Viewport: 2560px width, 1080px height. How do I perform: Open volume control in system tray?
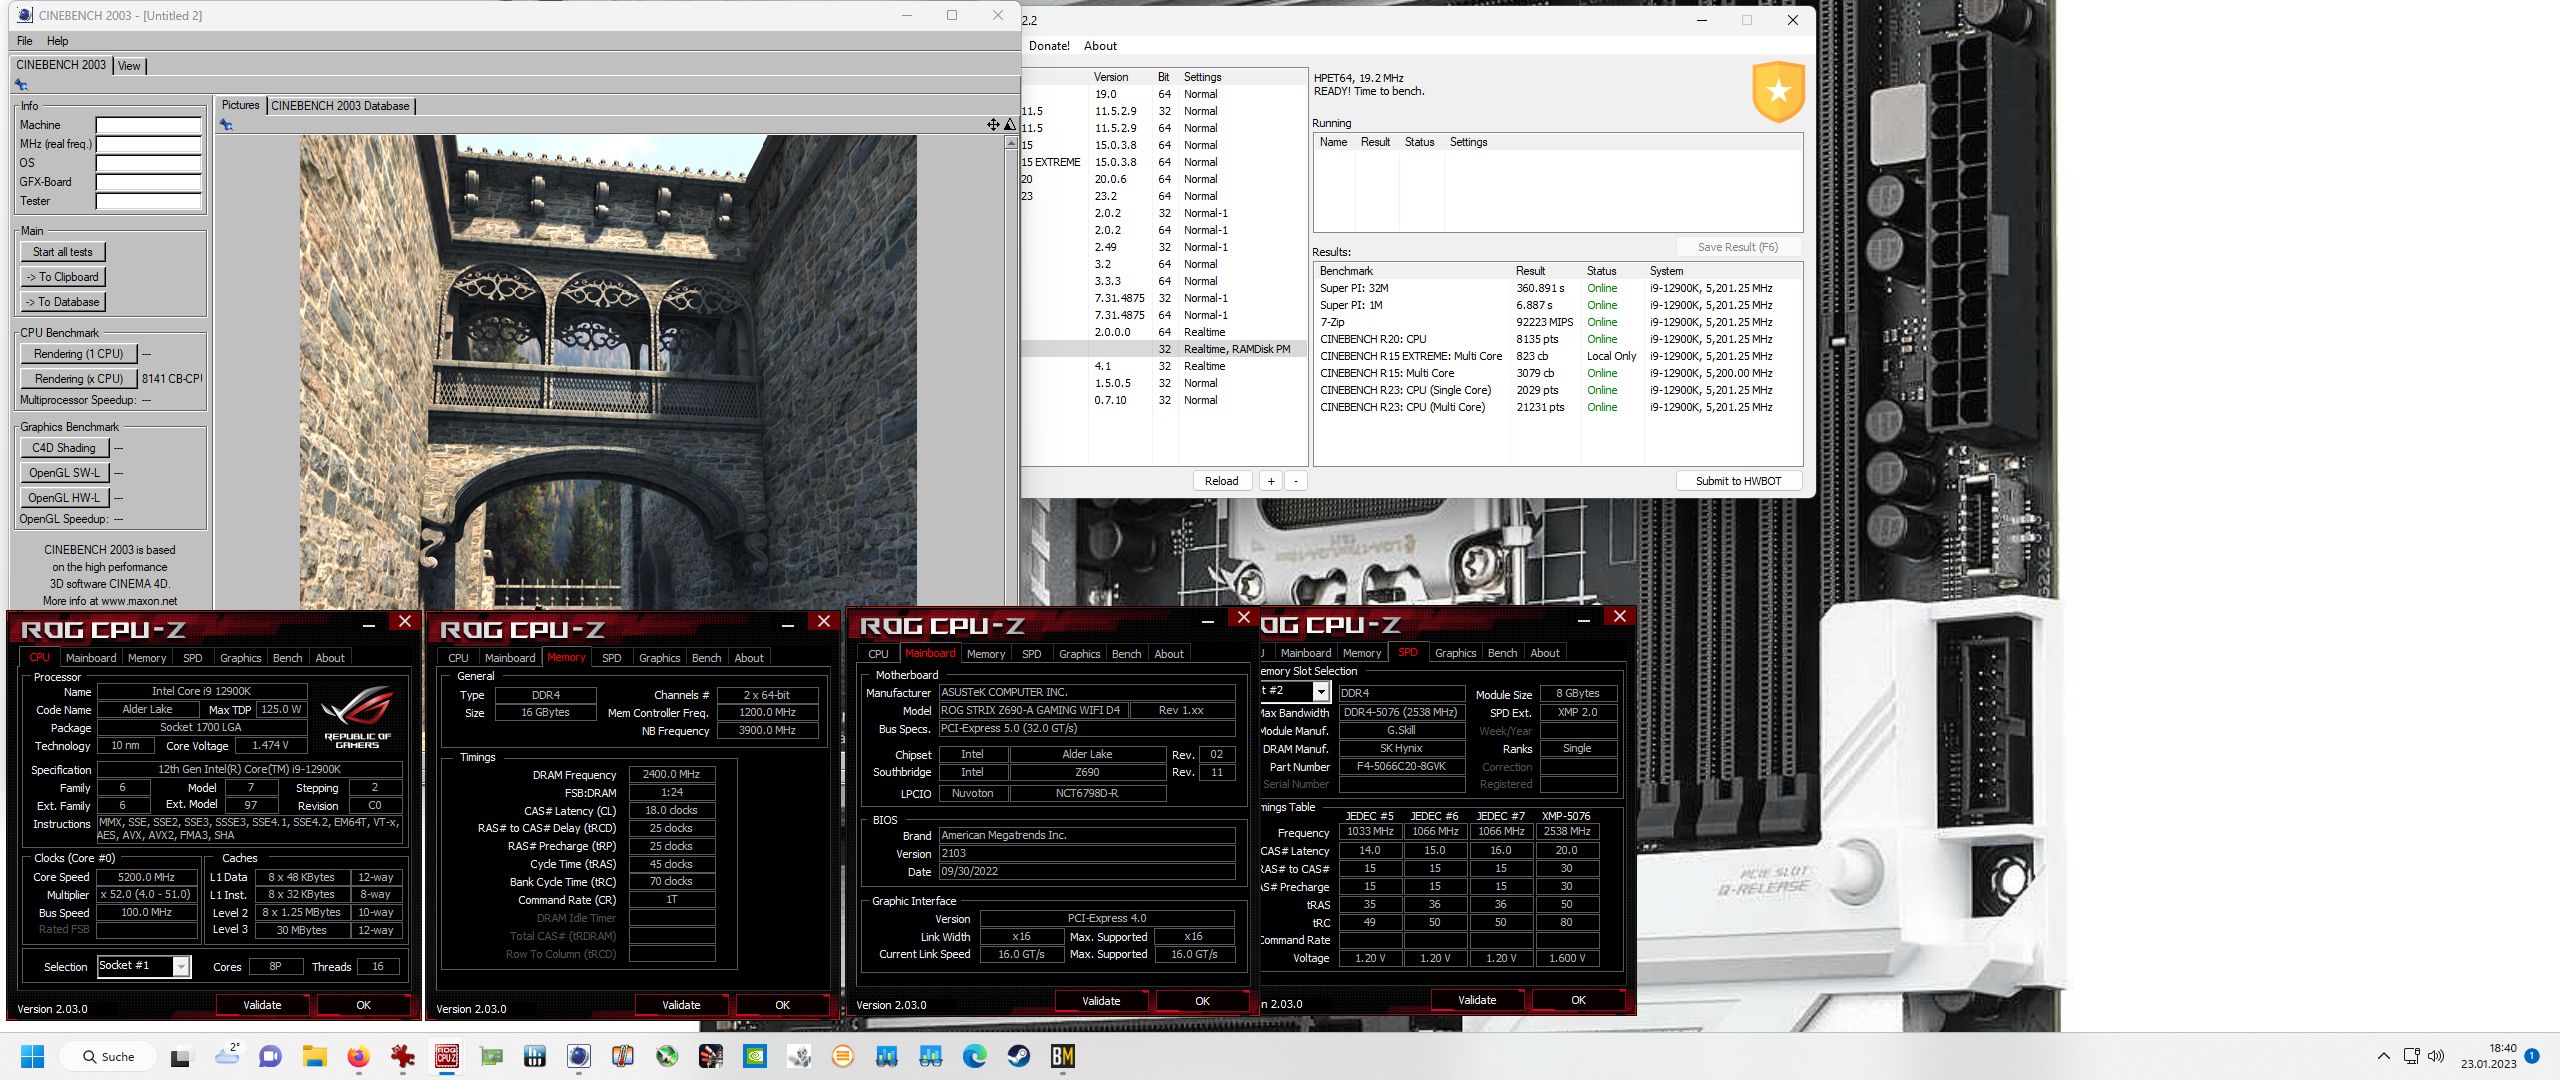pyautogui.click(x=2436, y=1056)
